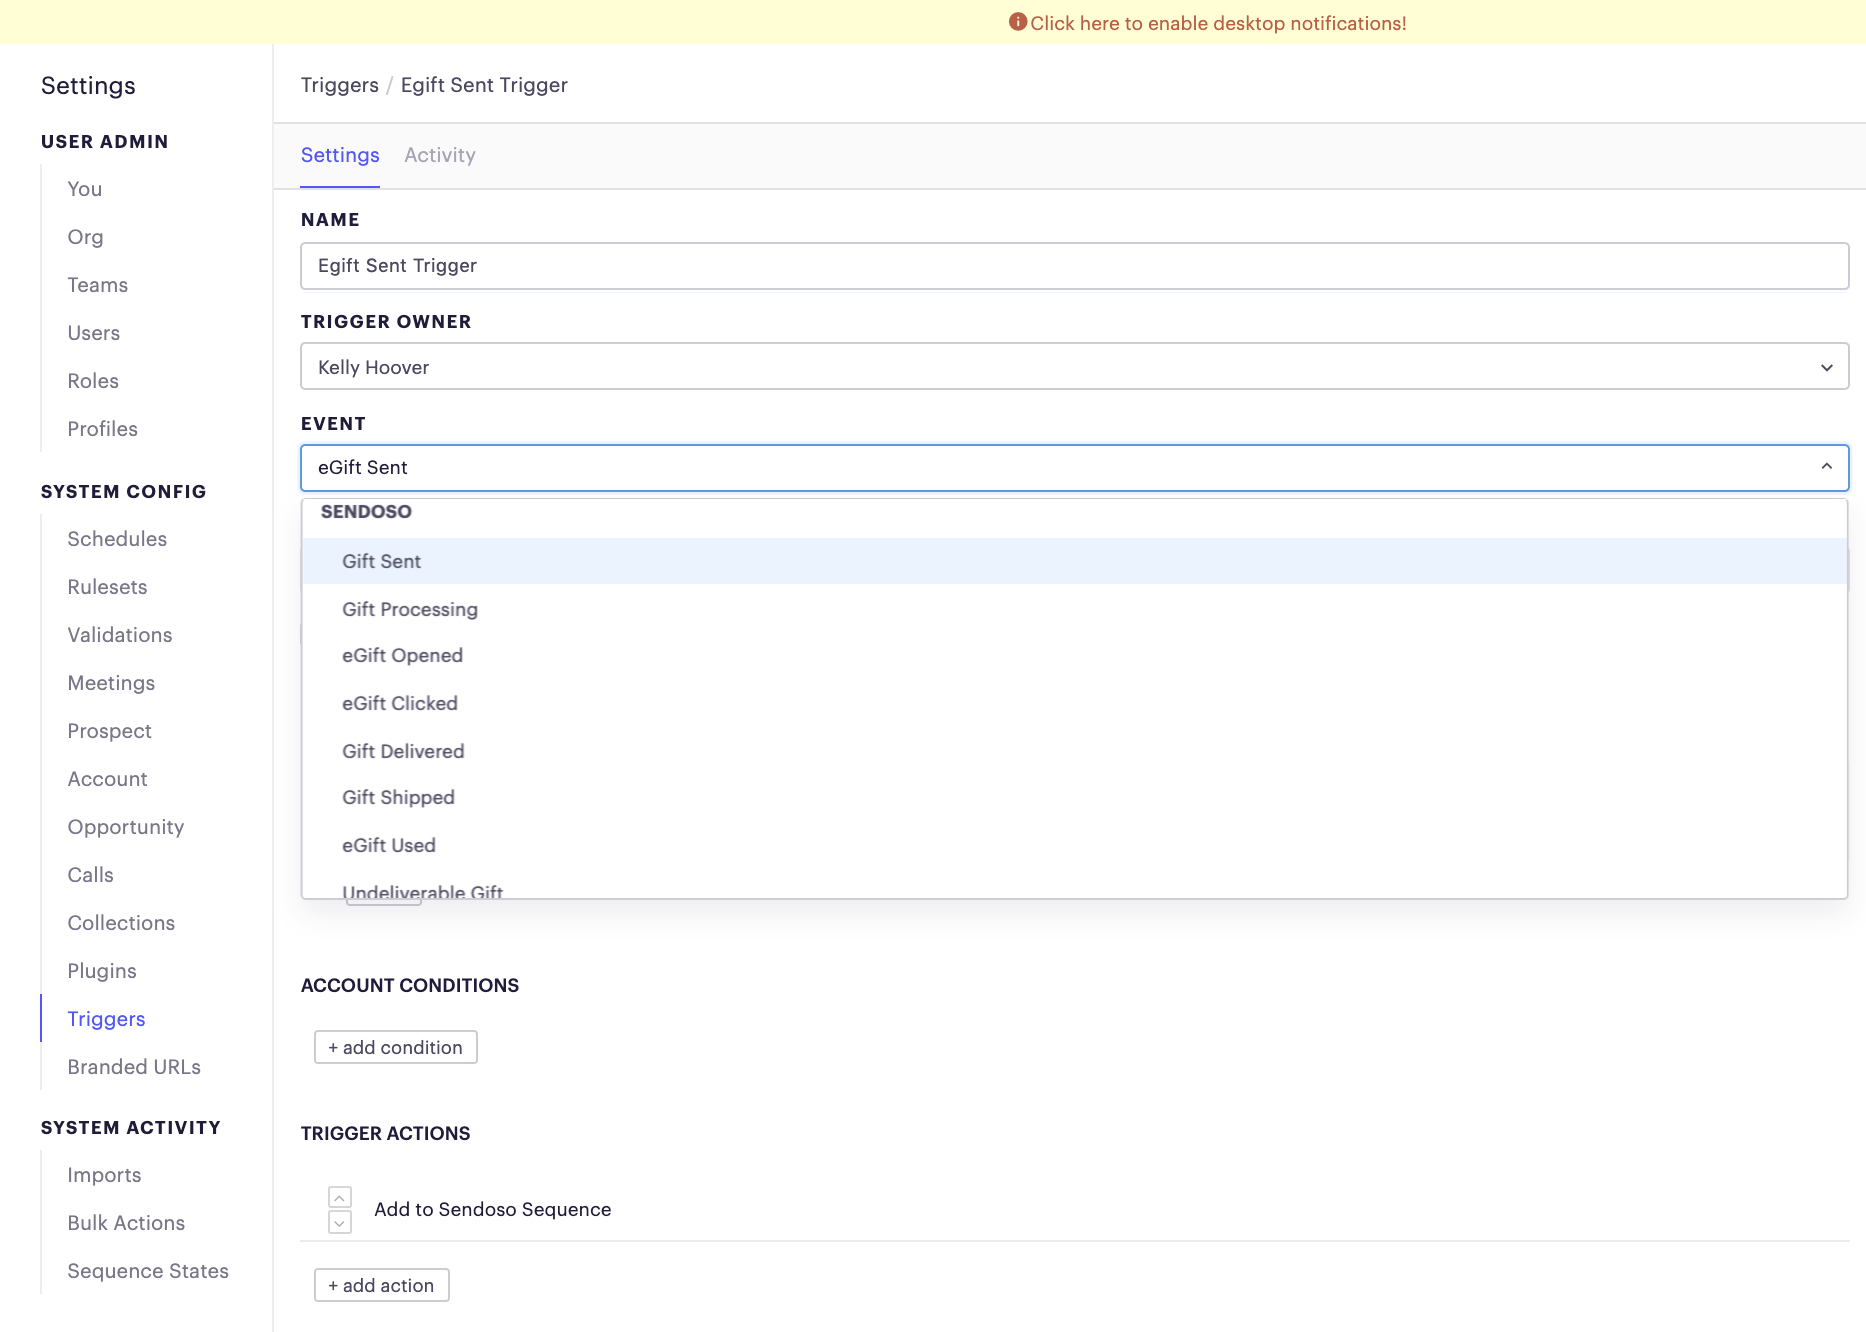Choose Gift Processing event option
The width and height of the screenshot is (1866, 1332).
(x=409, y=609)
